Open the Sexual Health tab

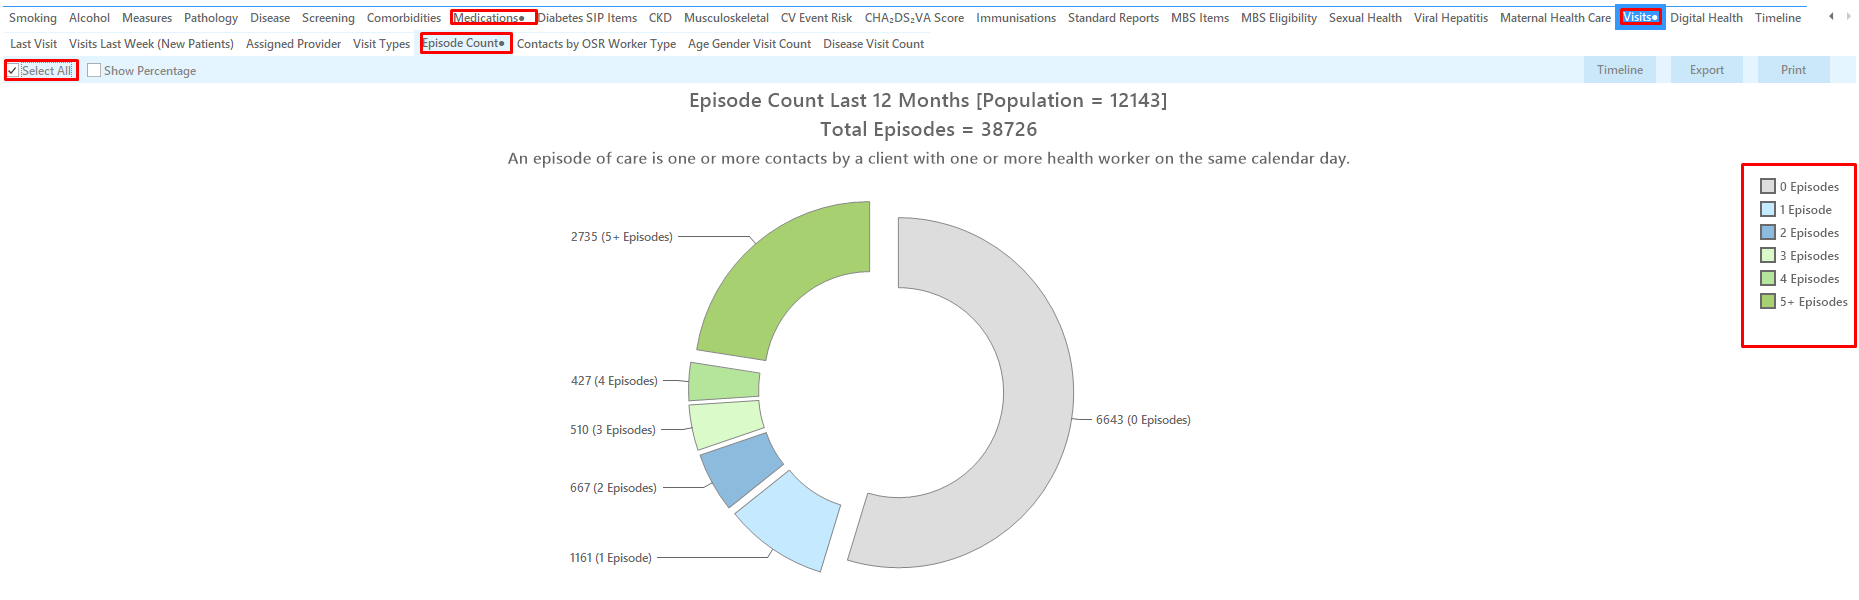(x=1365, y=18)
